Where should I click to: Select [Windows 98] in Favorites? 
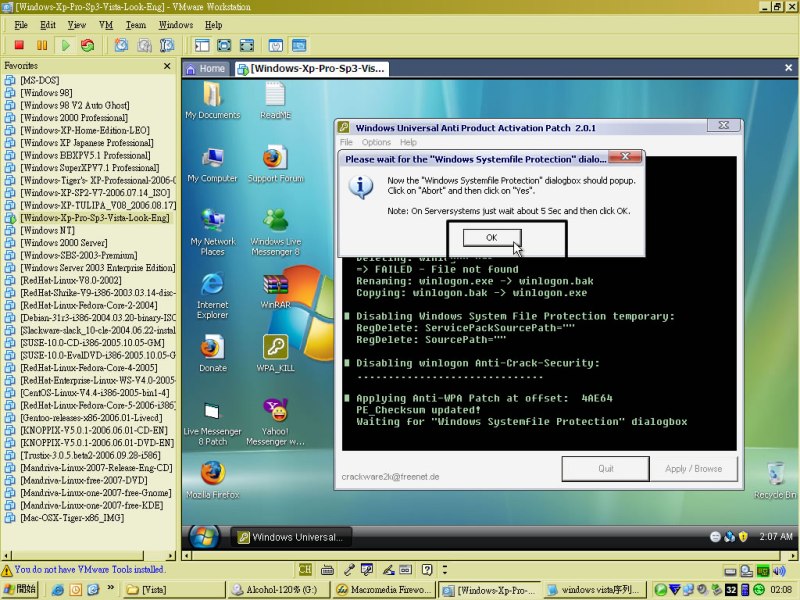46,92
